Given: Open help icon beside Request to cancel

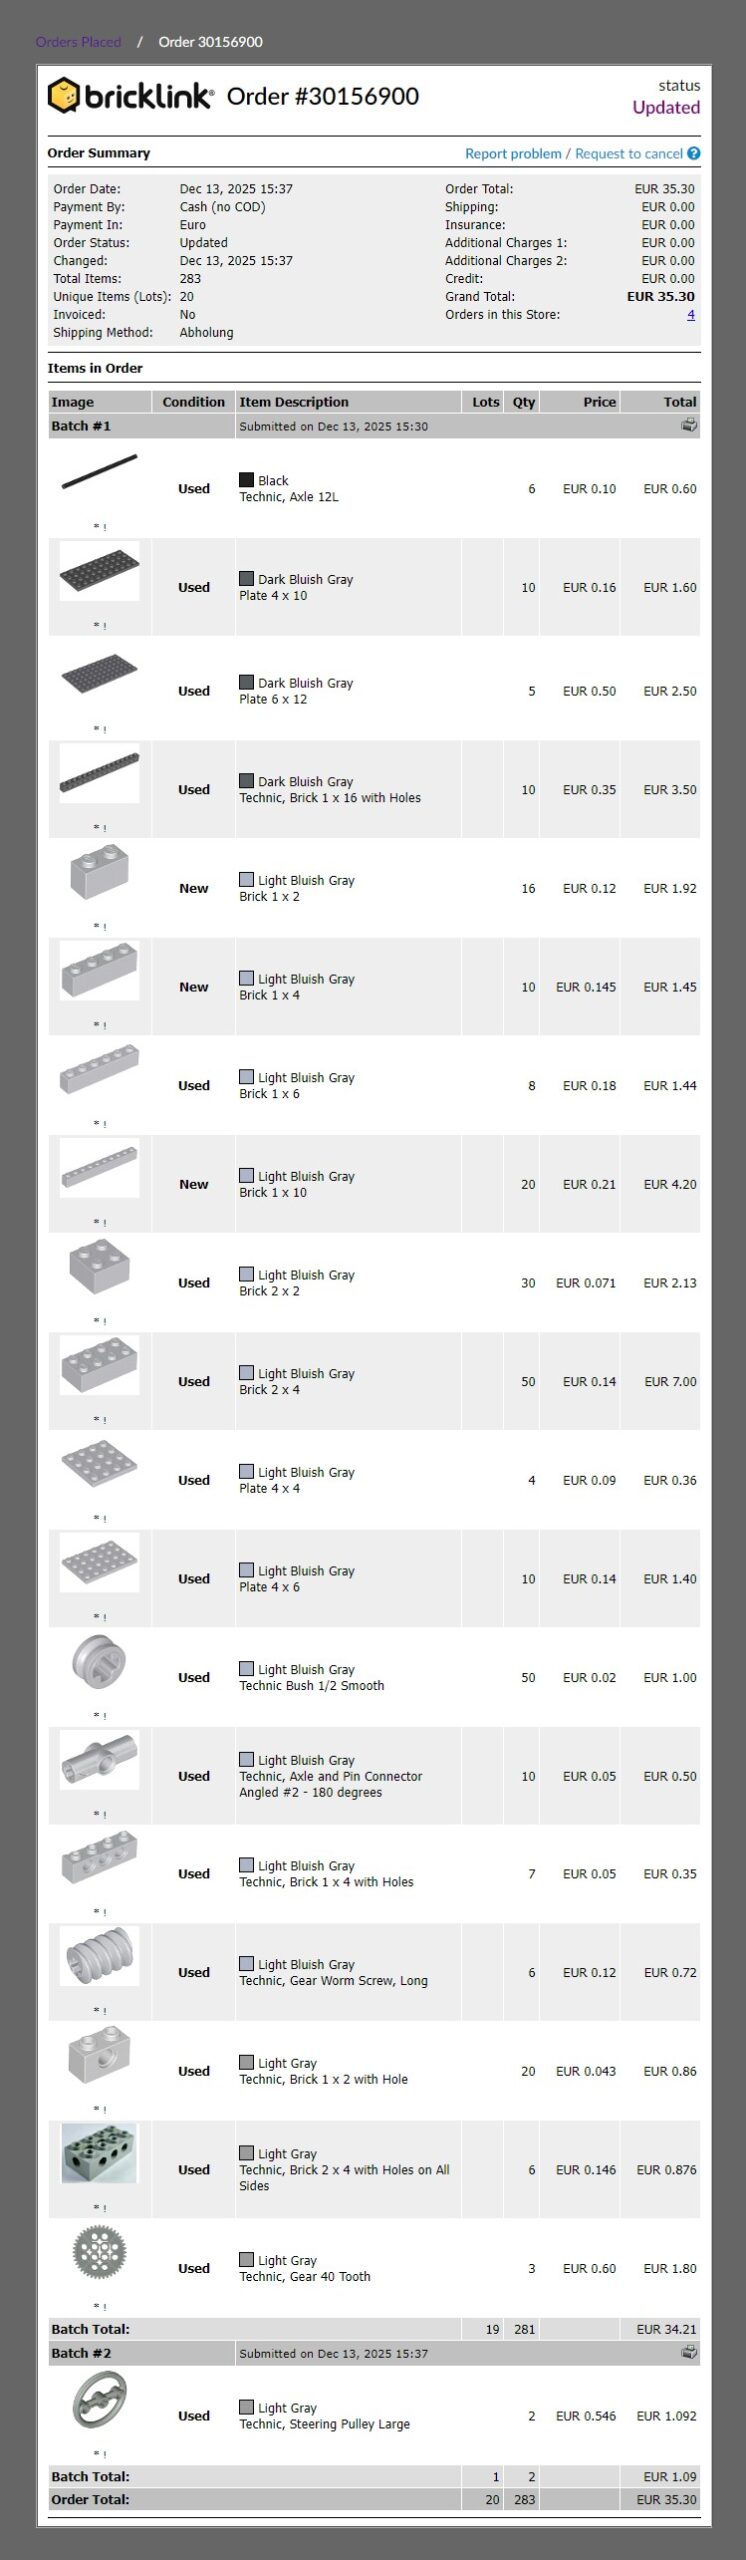Looking at the screenshot, I should pos(694,153).
